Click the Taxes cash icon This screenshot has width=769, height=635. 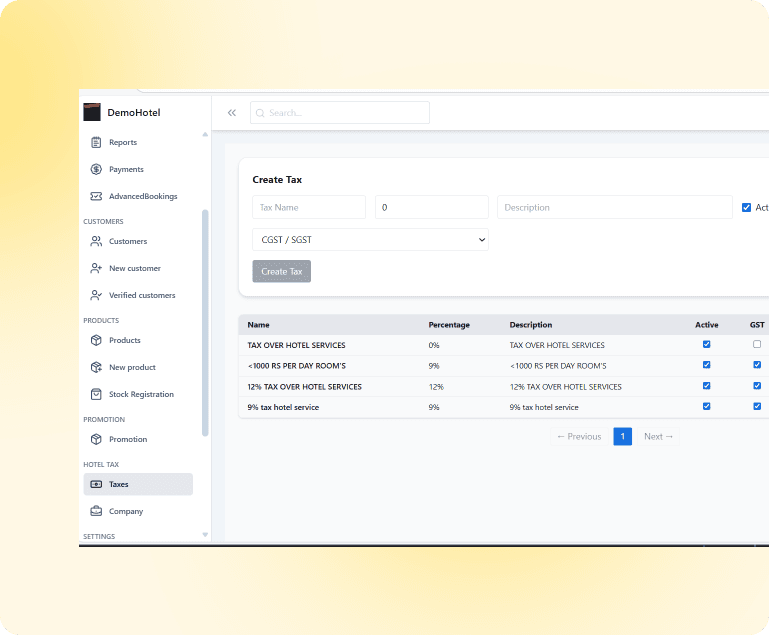click(96, 484)
